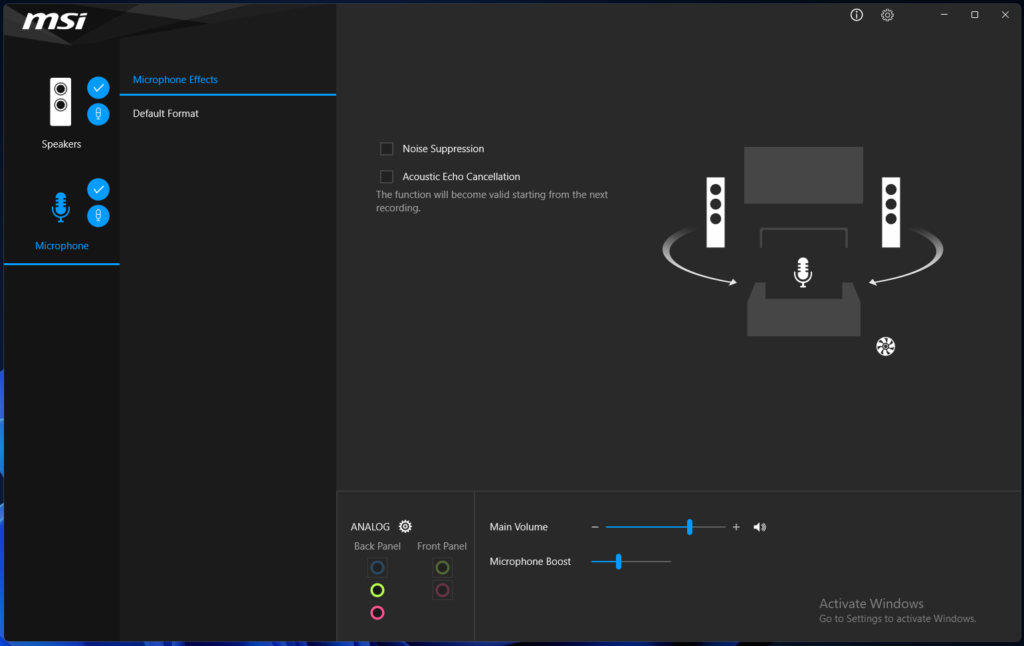Click the microphone badge beside Speakers
The height and width of the screenshot is (646, 1024).
pyautogui.click(x=98, y=114)
